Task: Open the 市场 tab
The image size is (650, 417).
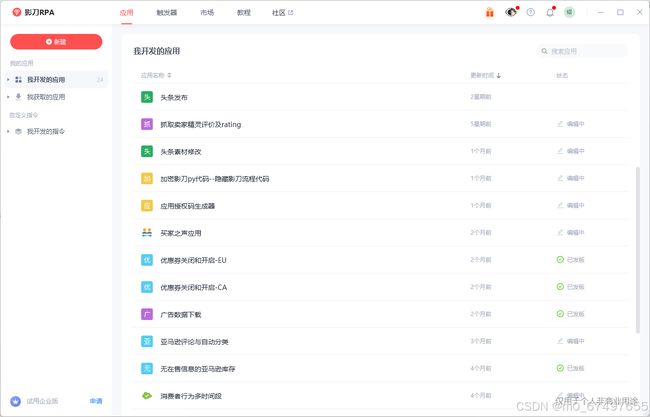Action: tap(207, 13)
